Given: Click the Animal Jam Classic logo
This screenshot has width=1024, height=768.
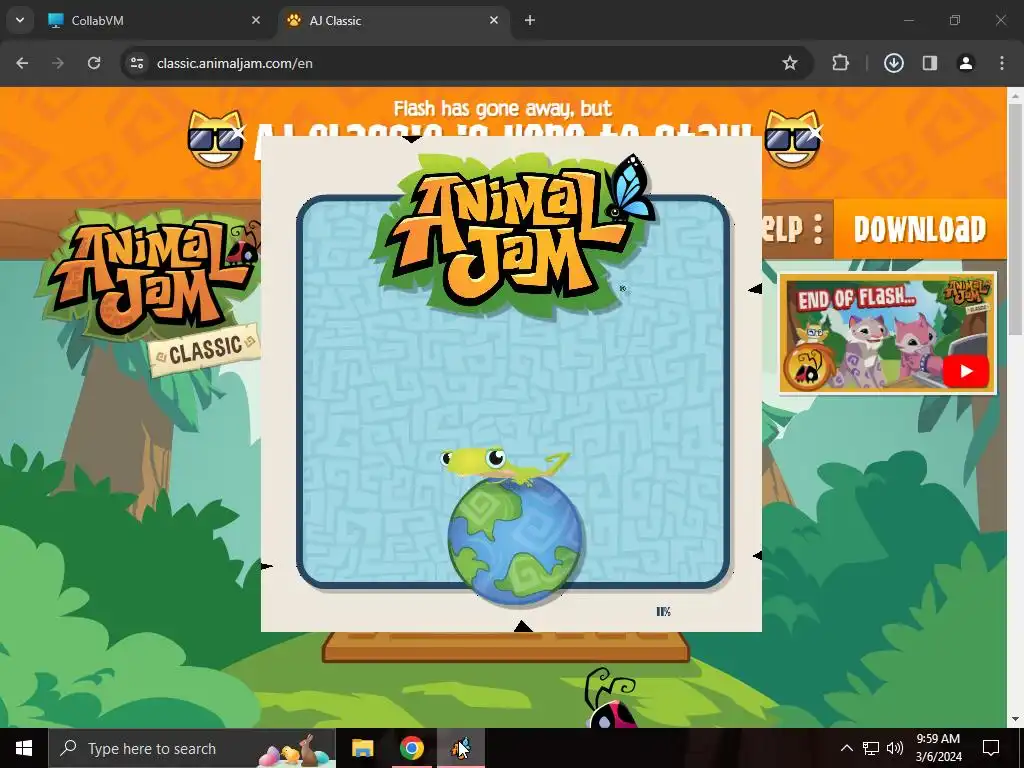Looking at the screenshot, I should (150, 291).
